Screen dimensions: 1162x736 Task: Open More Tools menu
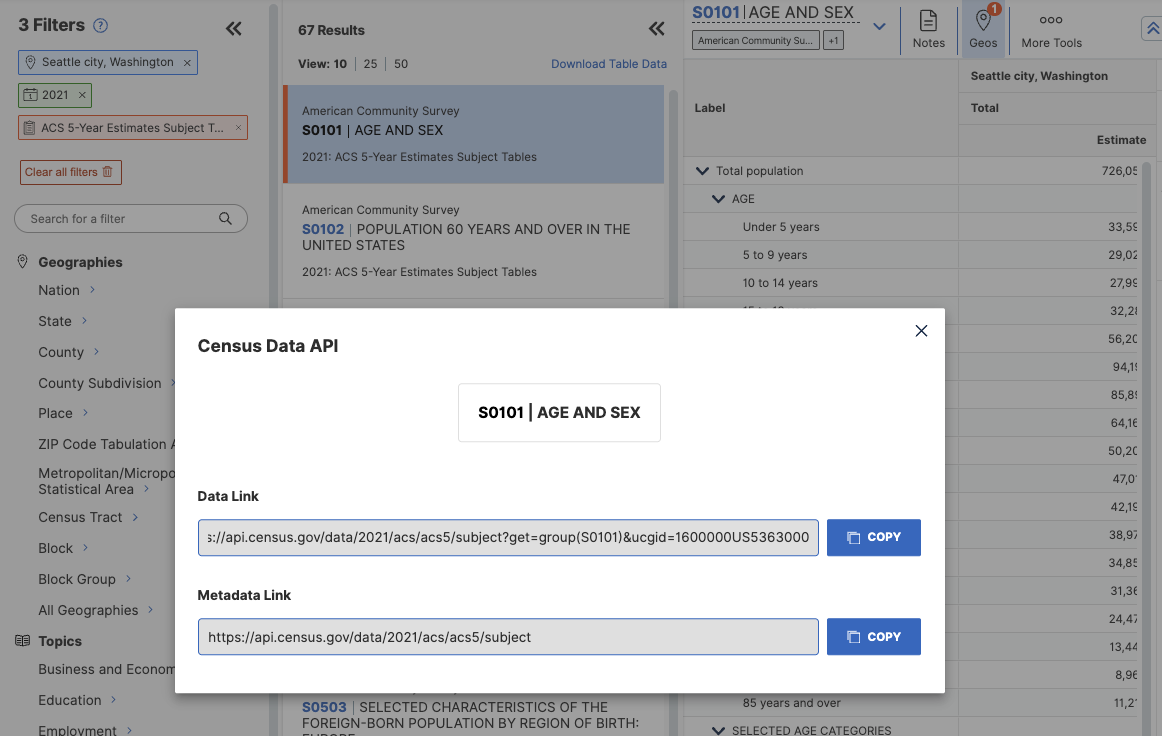point(1051,29)
